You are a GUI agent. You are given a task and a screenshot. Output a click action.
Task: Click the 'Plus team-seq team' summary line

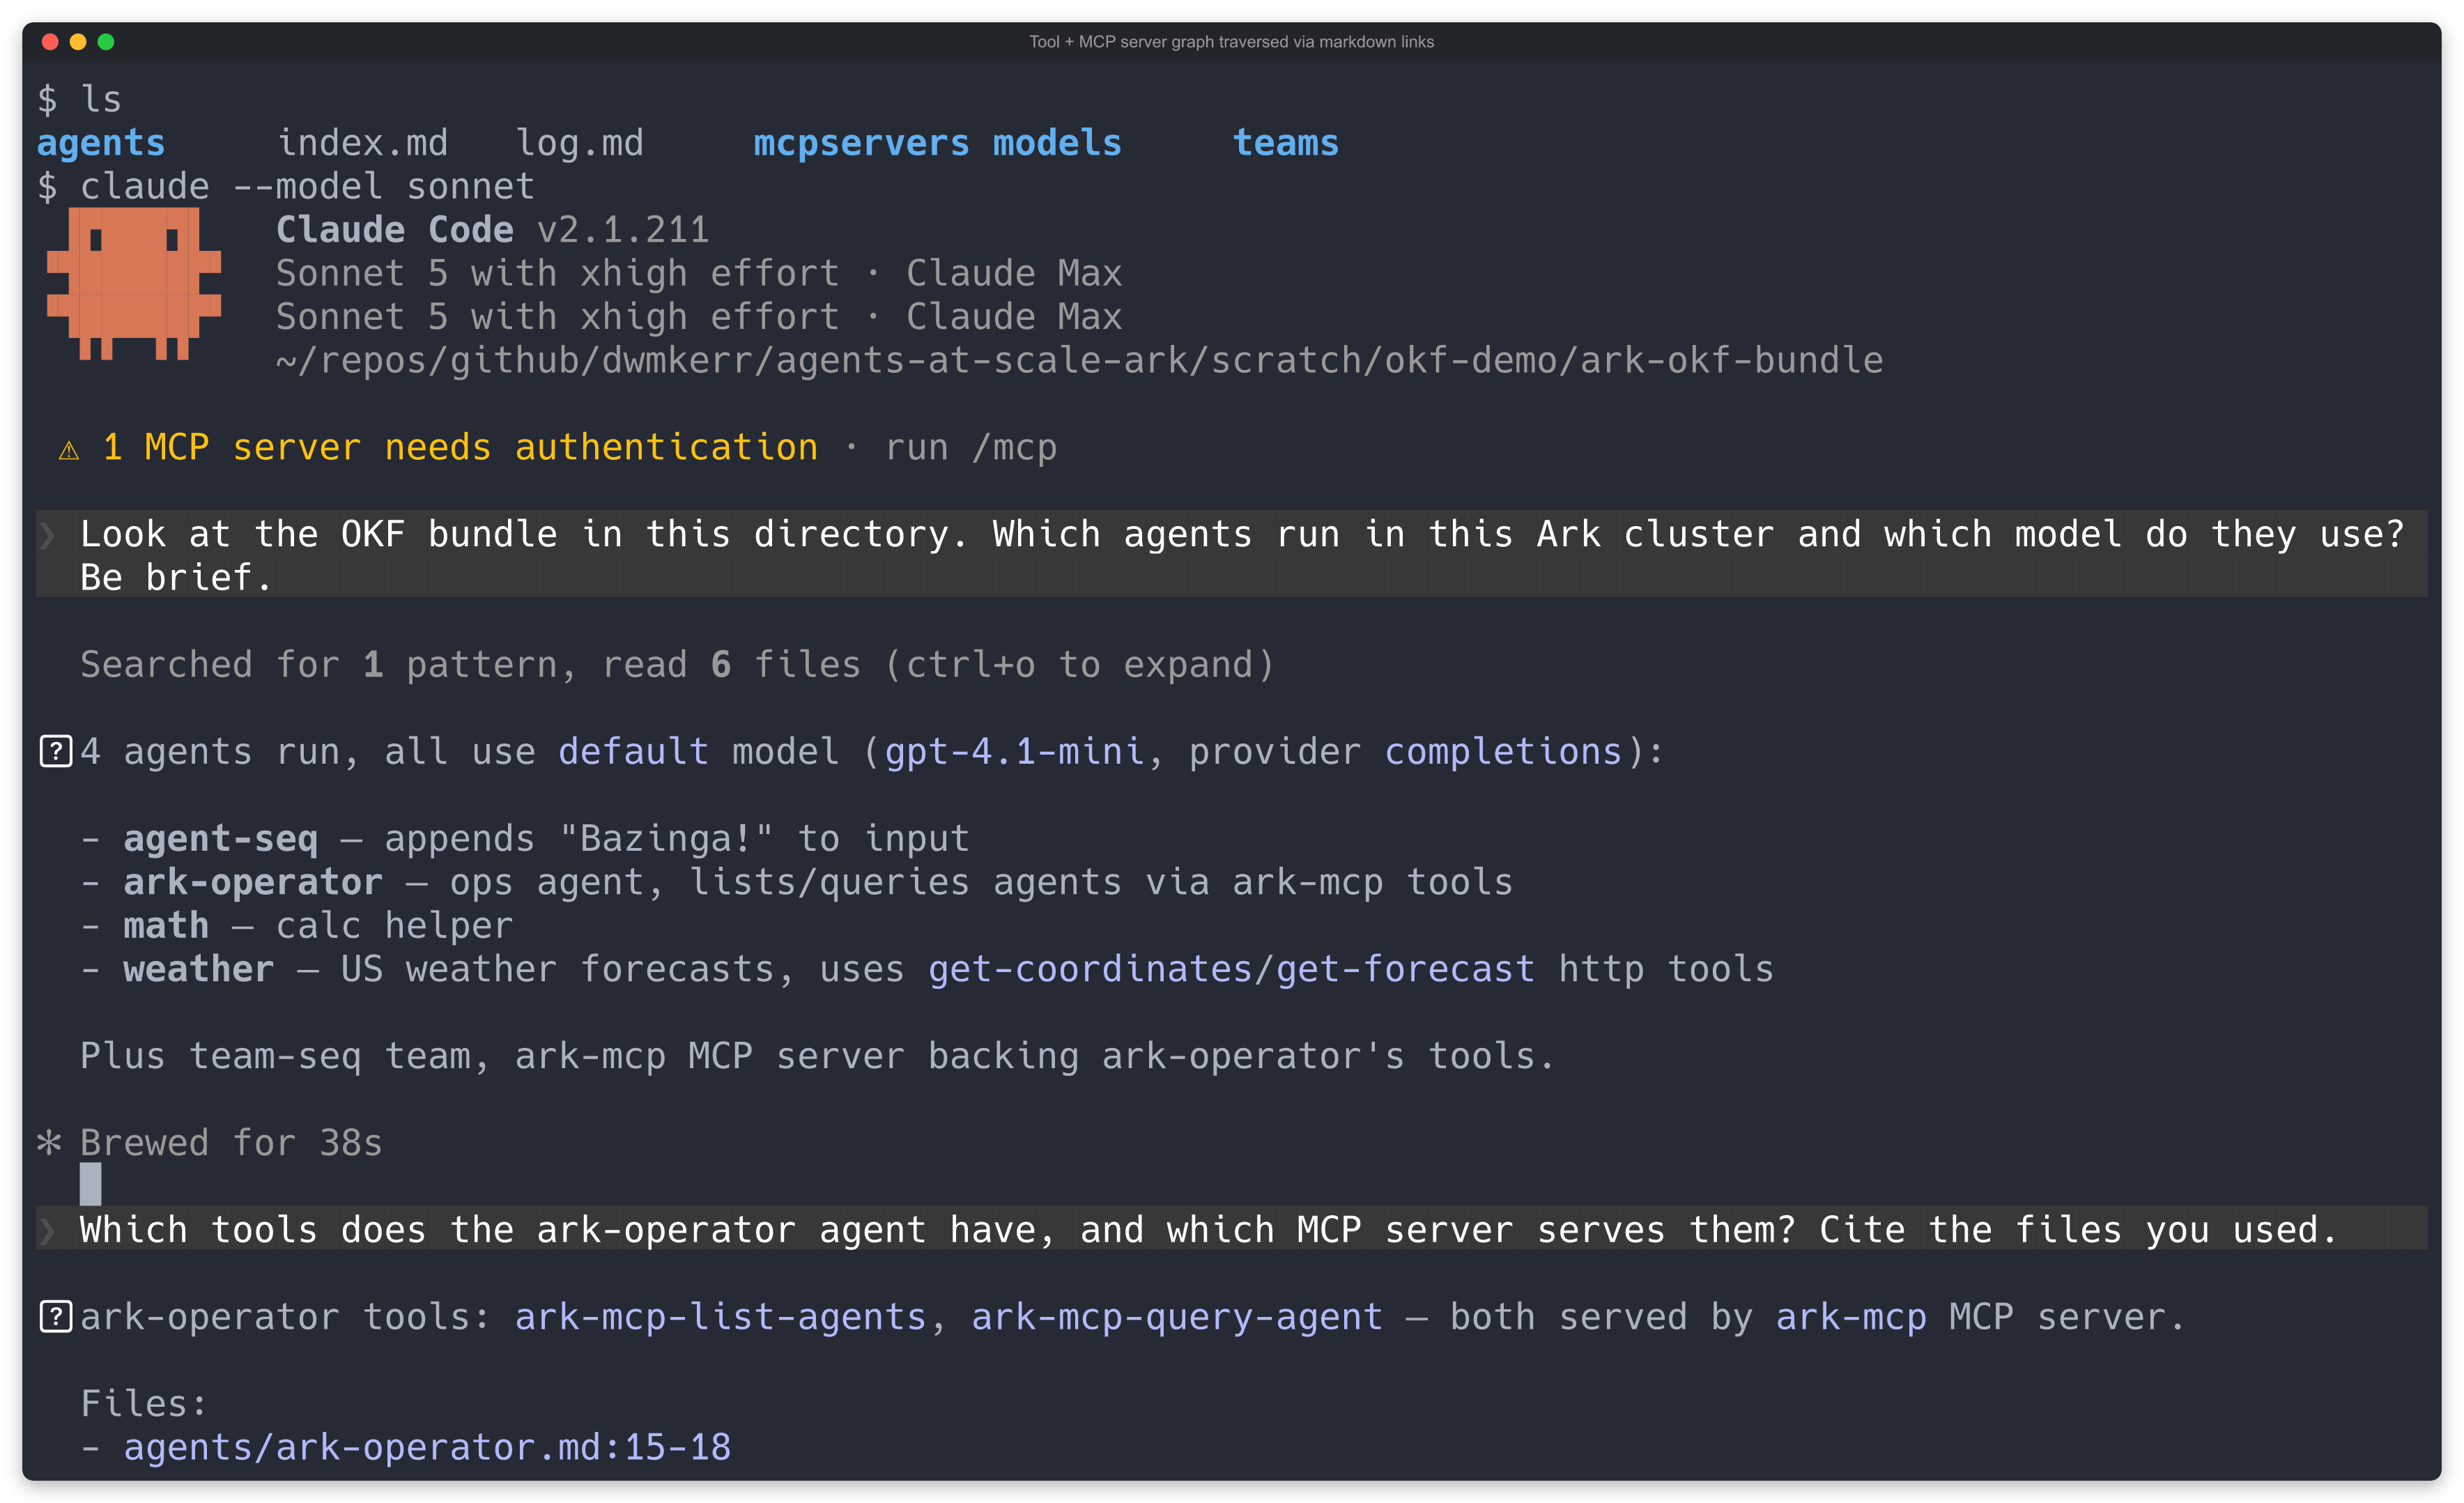coord(817,1056)
